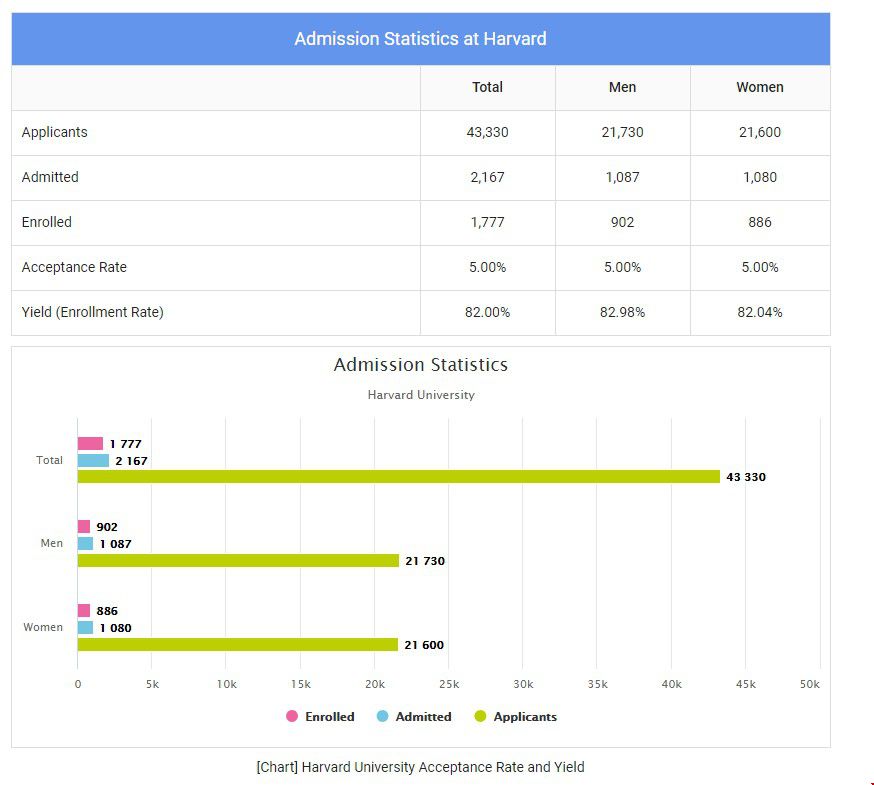This screenshot has width=874, height=785.
Task: Click the "Men" category label on the chart axis
Action: [x=51, y=543]
